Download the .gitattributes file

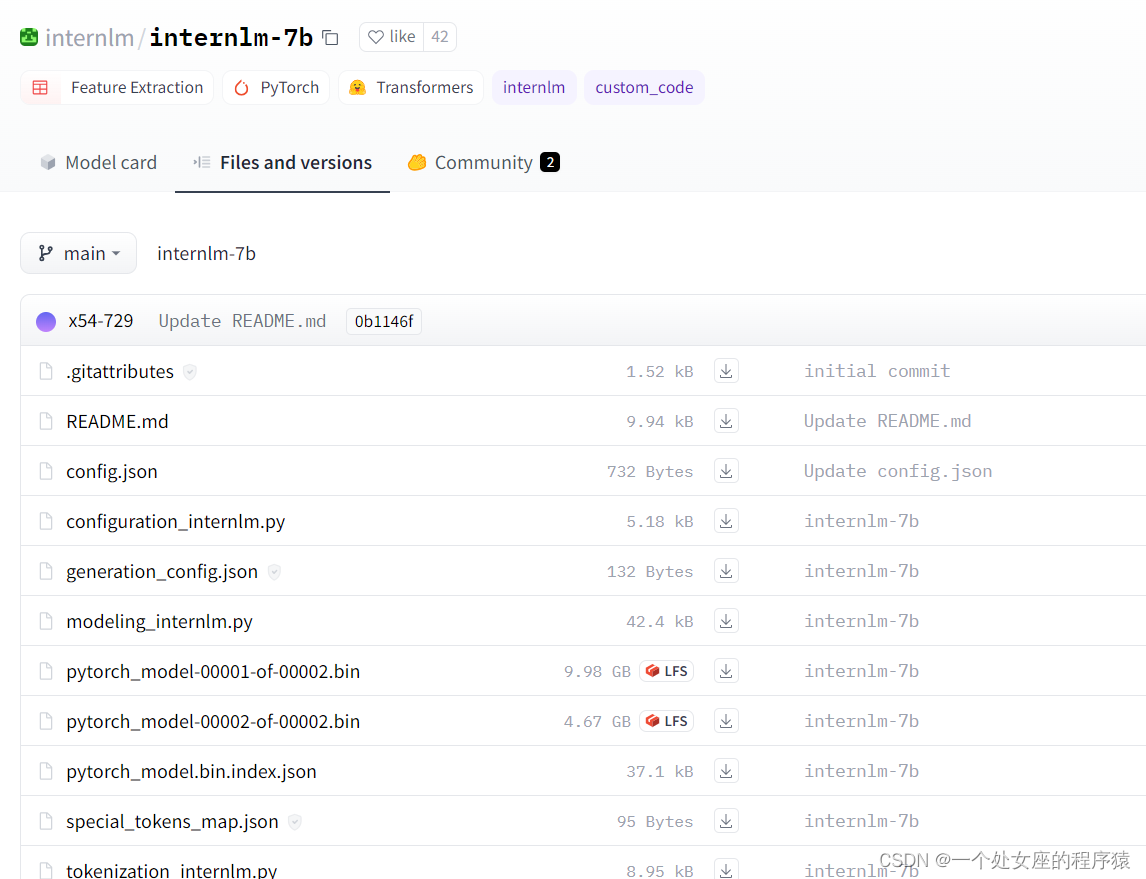point(726,371)
